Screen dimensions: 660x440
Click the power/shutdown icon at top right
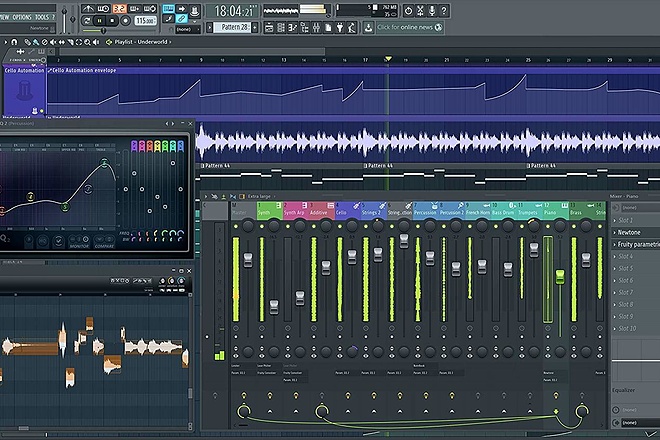tap(408, 11)
